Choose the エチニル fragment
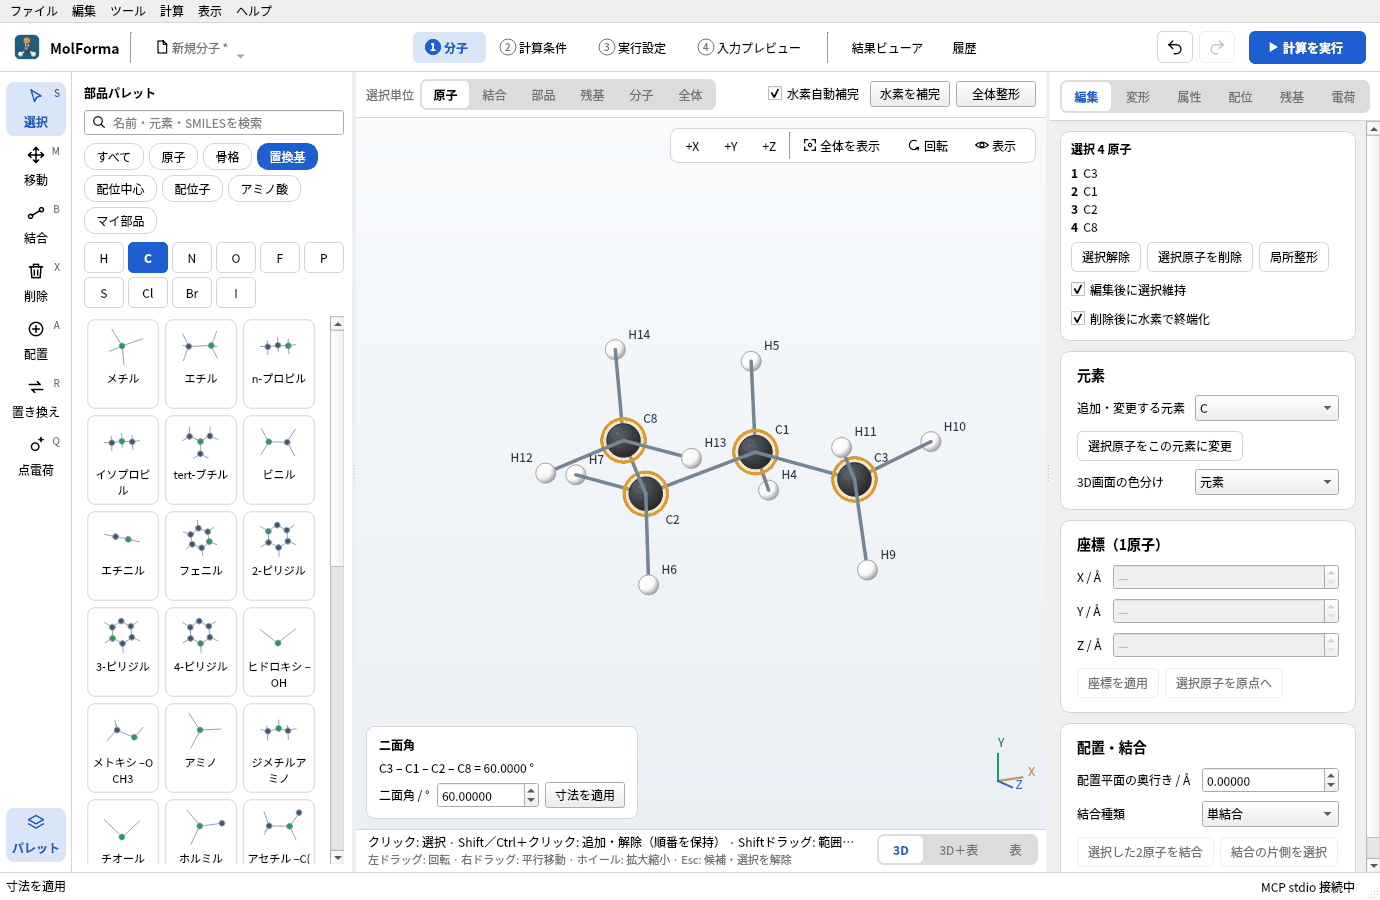The width and height of the screenshot is (1380, 900). point(123,555)
